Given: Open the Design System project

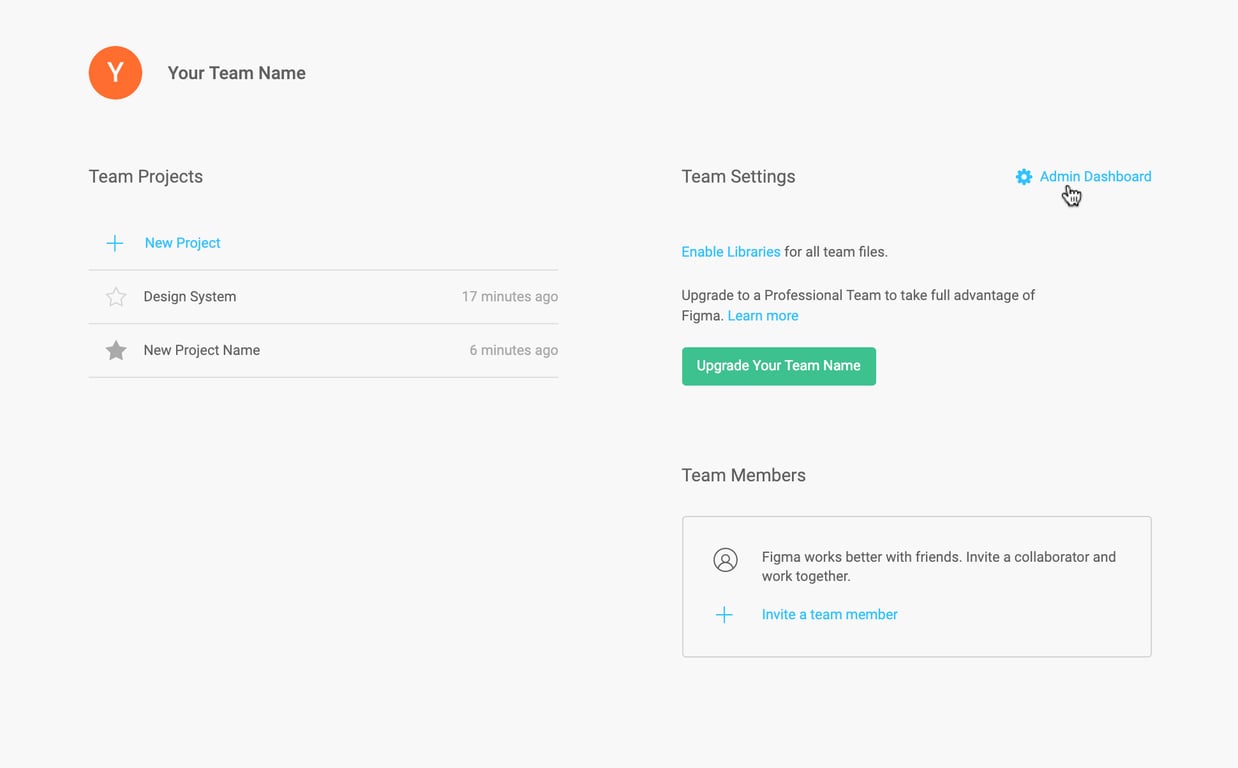Looking at the screenshot, I should pyautogui.click(x=190, y=297).
